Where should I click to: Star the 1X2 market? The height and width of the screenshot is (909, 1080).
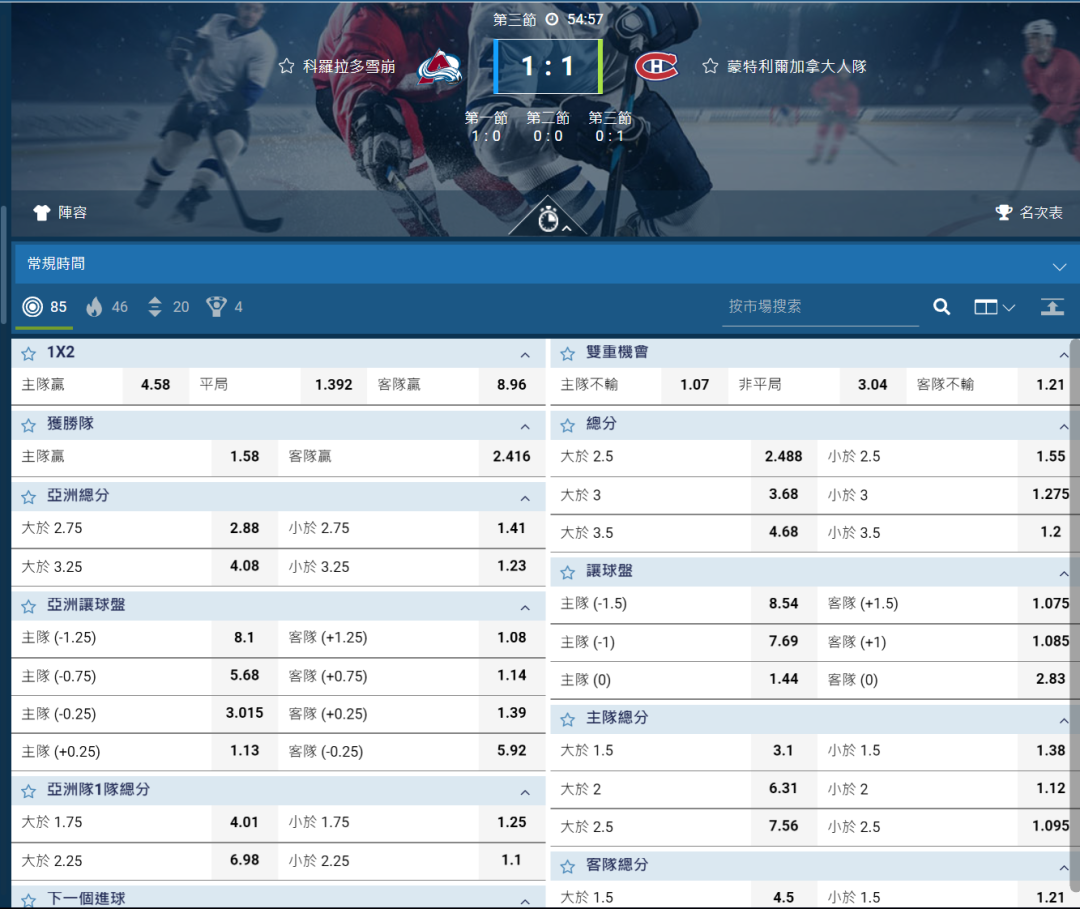click(x=28, y=354)
